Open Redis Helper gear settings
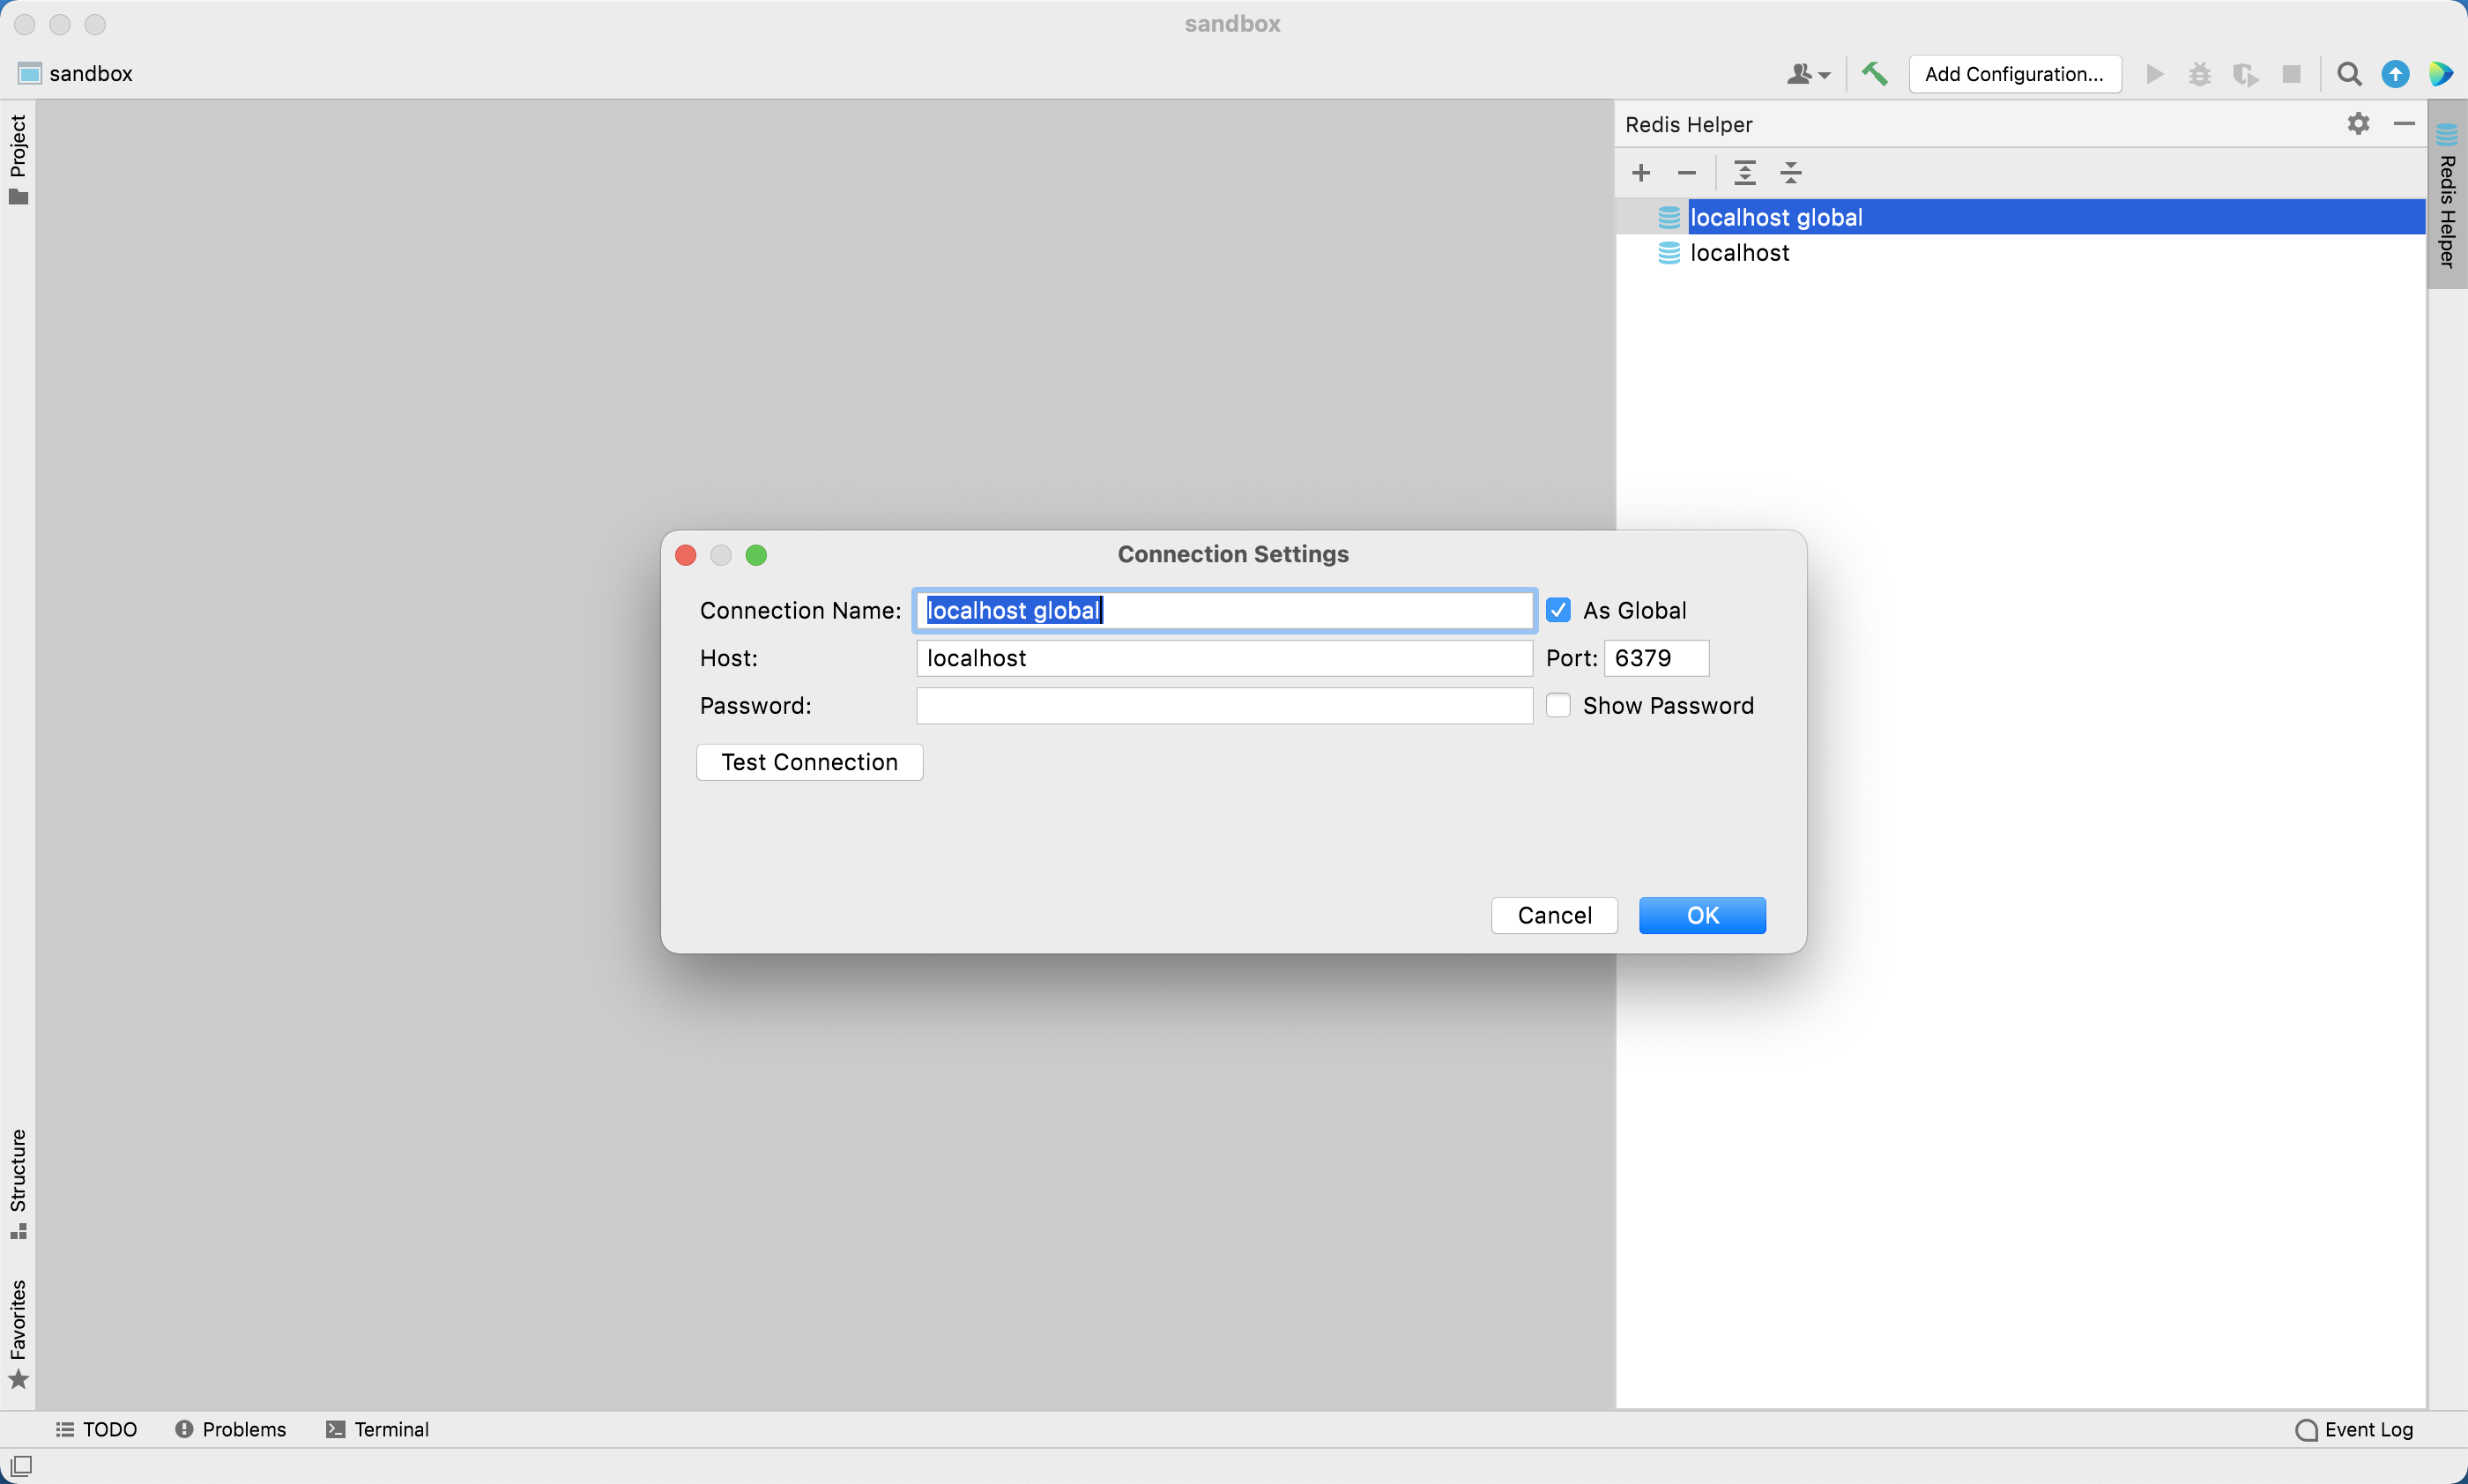The image size is (2468, 1484). pyautogui.click(x=2358, y=124)
